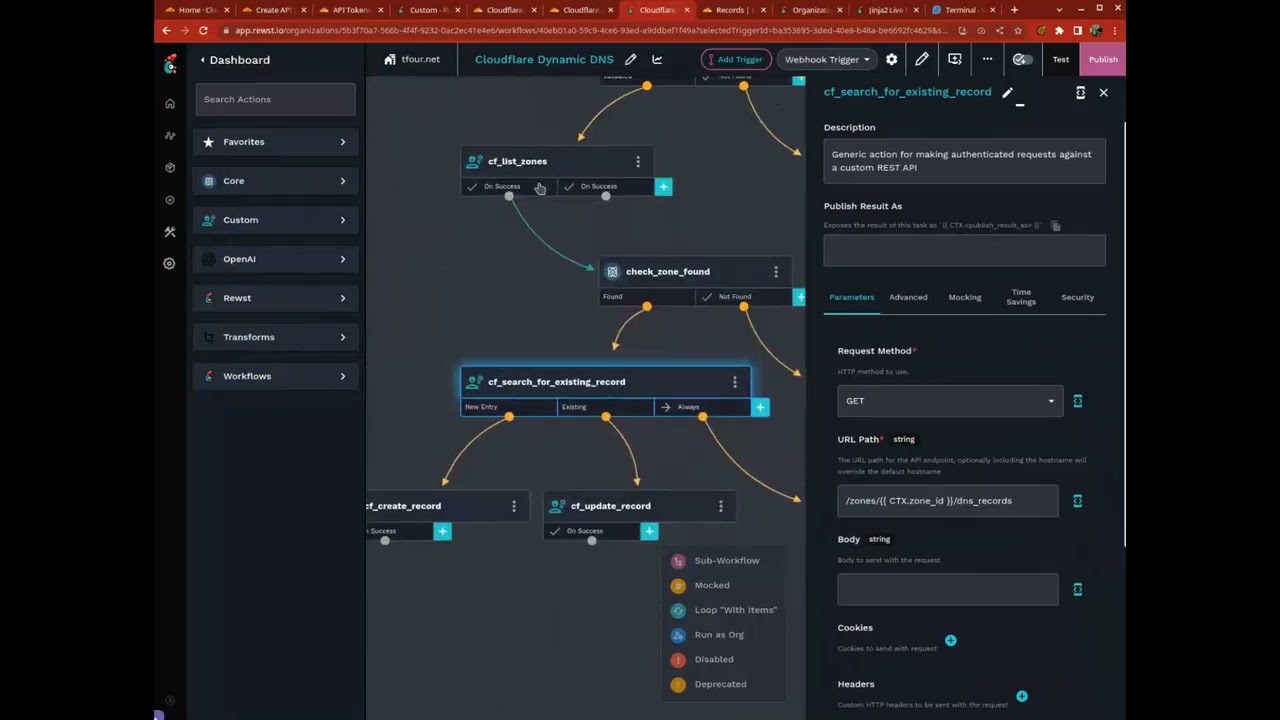The image size is (1280, 720).
Task: Open cf_search_for_existing_record node options menu
Action: click(734, 382)
